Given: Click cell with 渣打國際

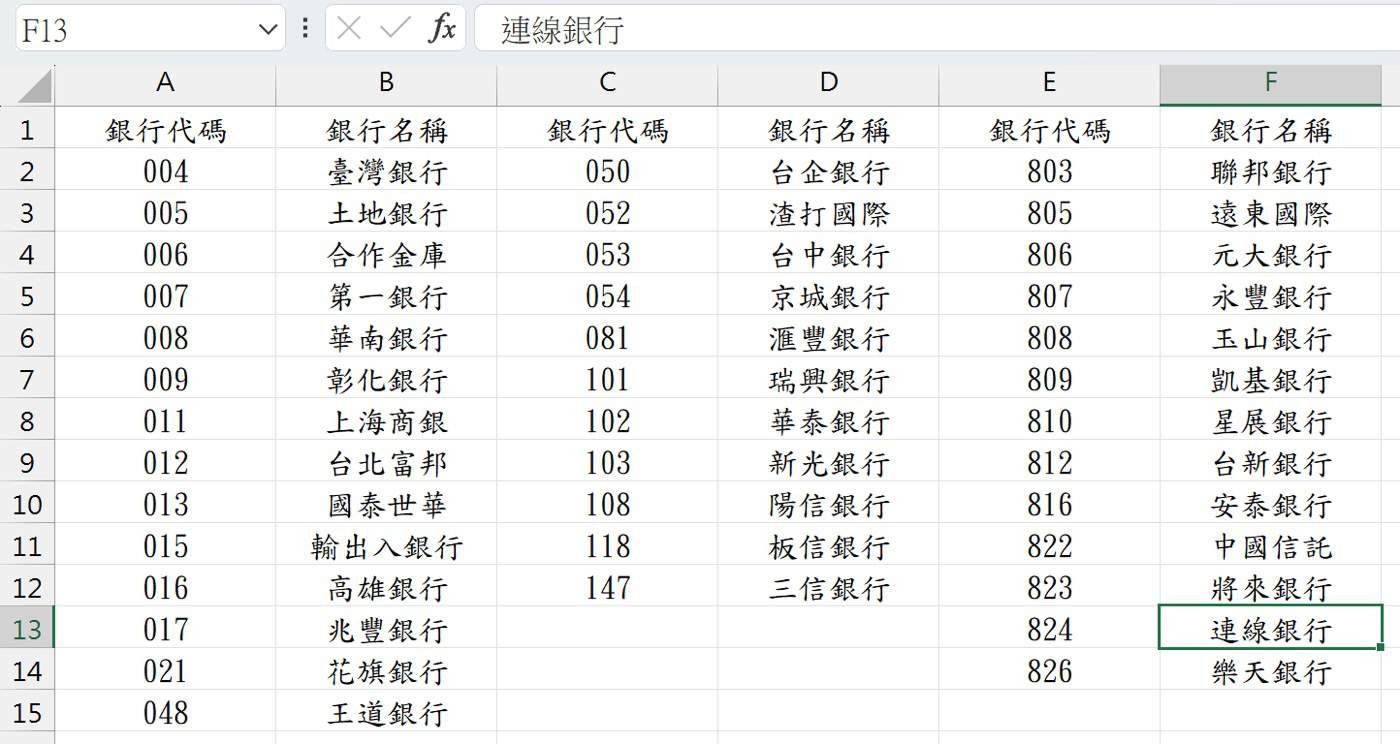Looking at the screenshot, I should pos(828,213).
